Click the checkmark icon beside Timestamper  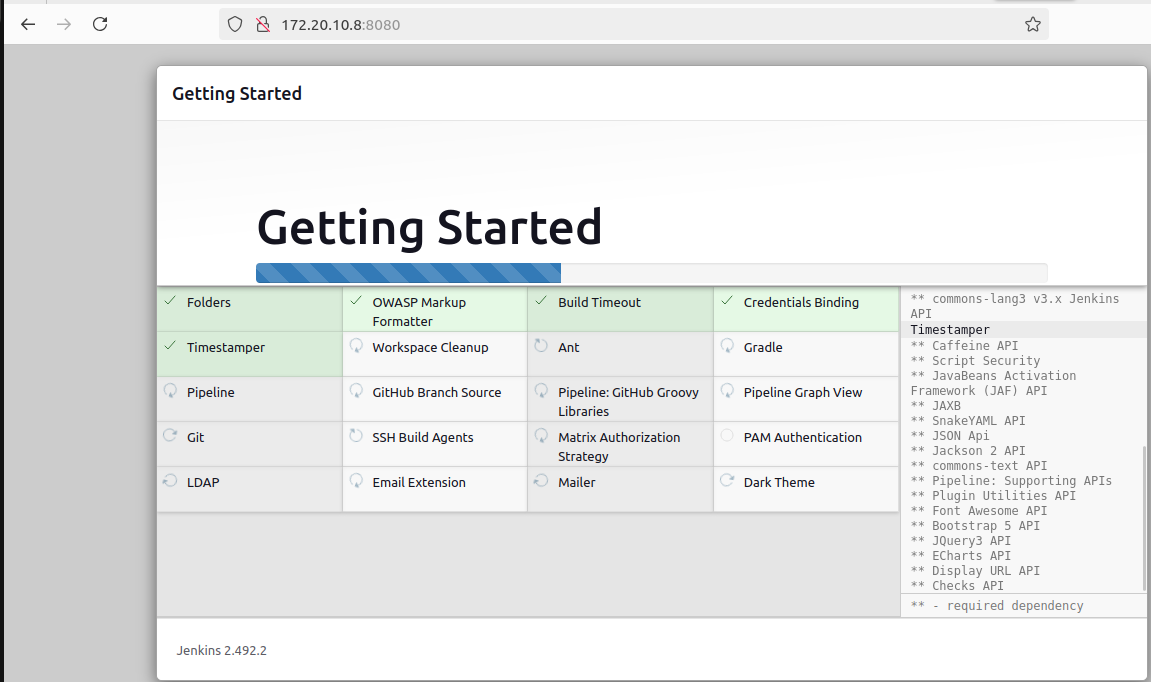170,346
